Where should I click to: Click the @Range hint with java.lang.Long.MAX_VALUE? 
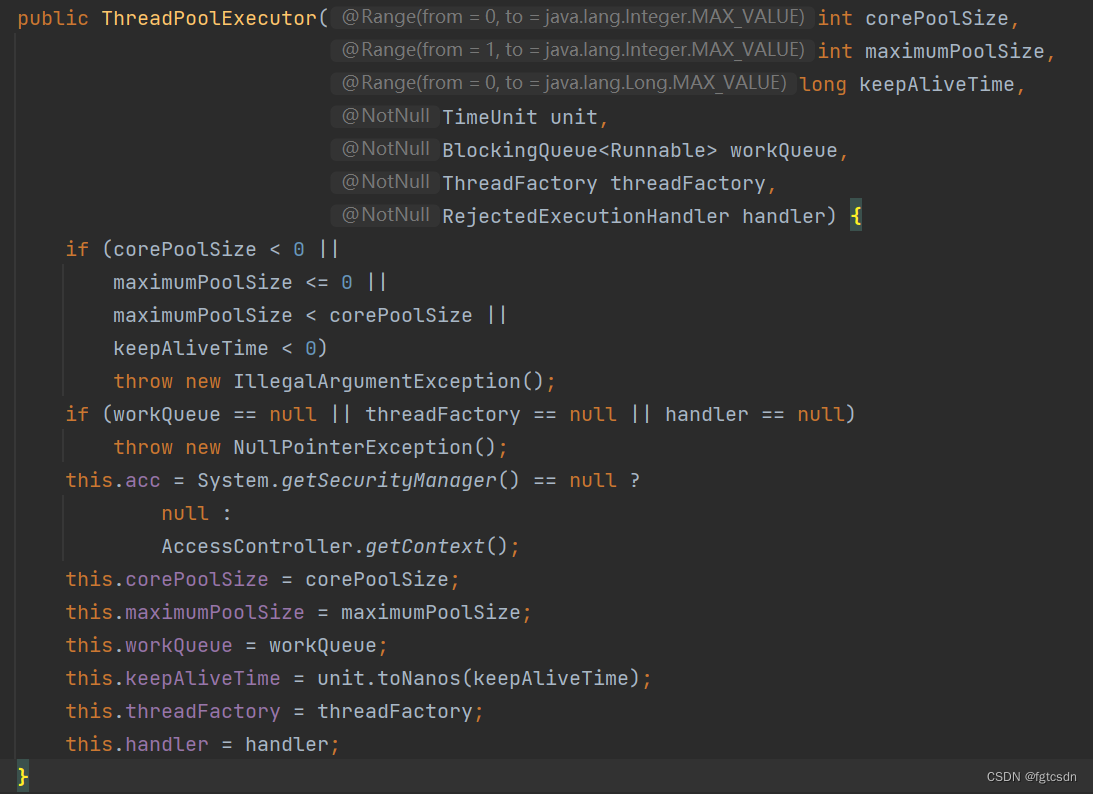[563, 83]
